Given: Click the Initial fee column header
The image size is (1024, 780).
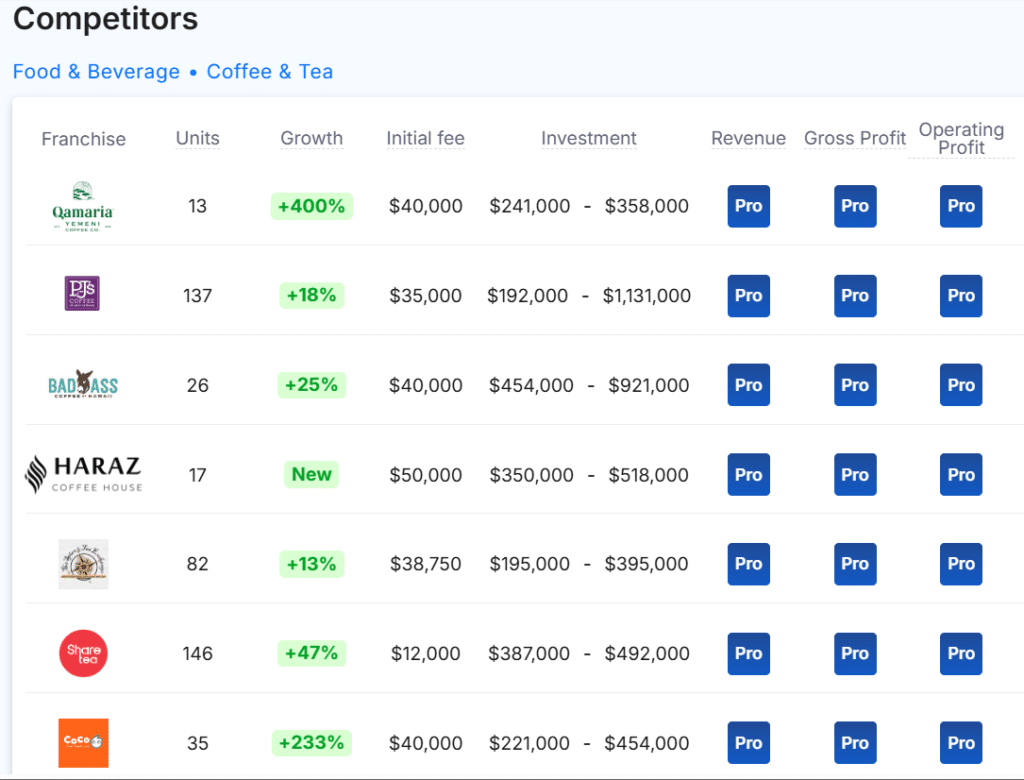Looking at the screenshot, I should (426, 138).
